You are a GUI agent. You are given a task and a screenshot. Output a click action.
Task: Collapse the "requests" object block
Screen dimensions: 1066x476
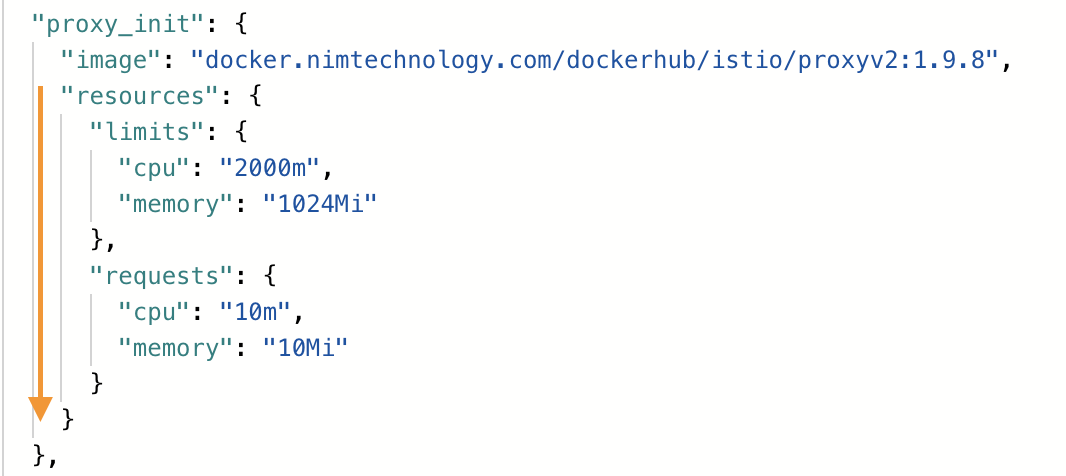tap(162, 276)
